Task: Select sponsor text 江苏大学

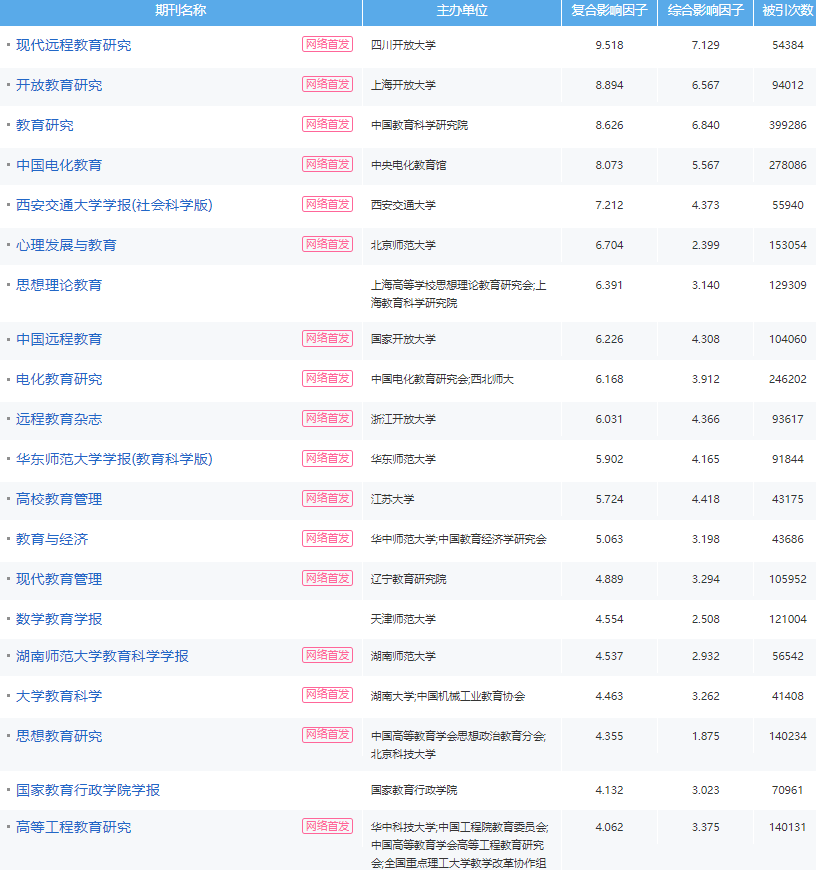Action: point(393,499)
